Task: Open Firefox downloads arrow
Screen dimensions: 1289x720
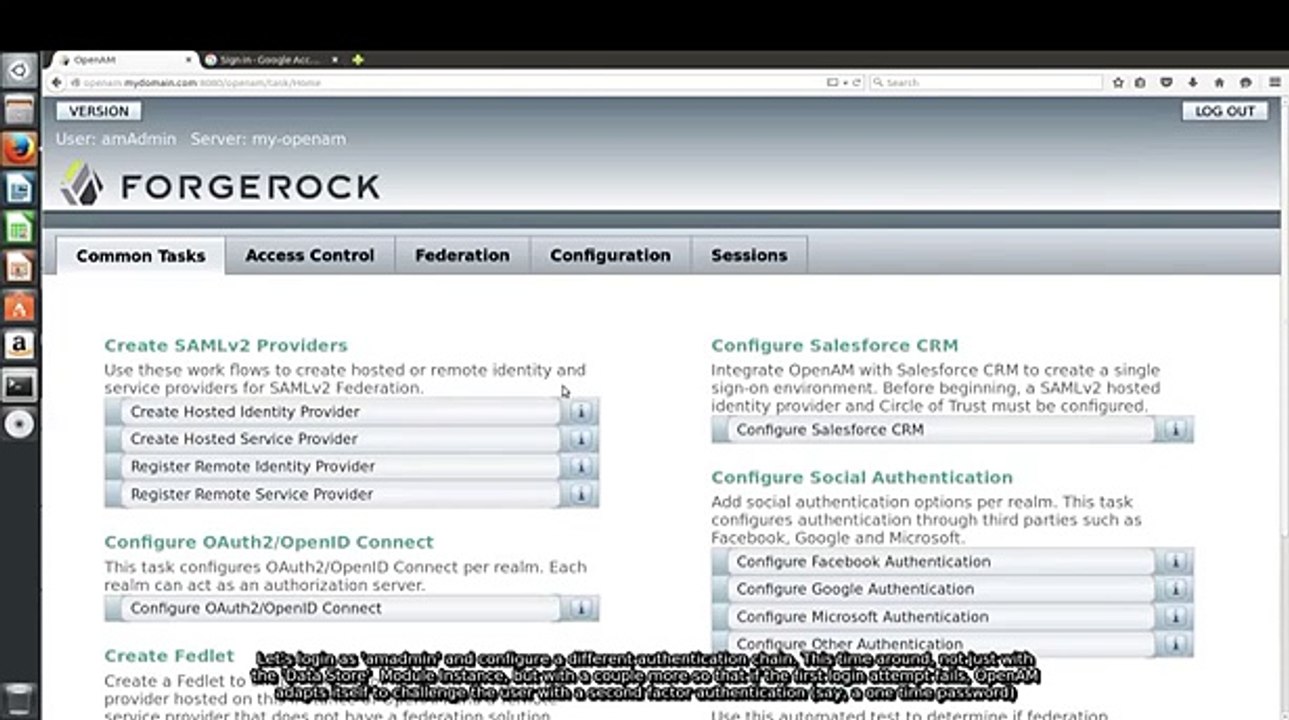Action: (1193, 83)
